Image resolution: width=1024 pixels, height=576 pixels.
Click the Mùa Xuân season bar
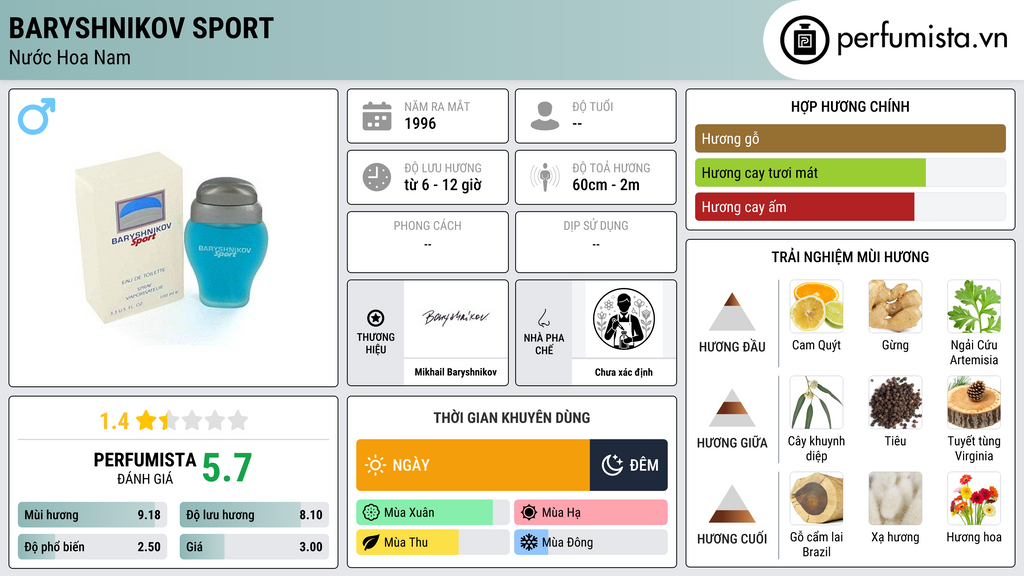coord(433,513)
